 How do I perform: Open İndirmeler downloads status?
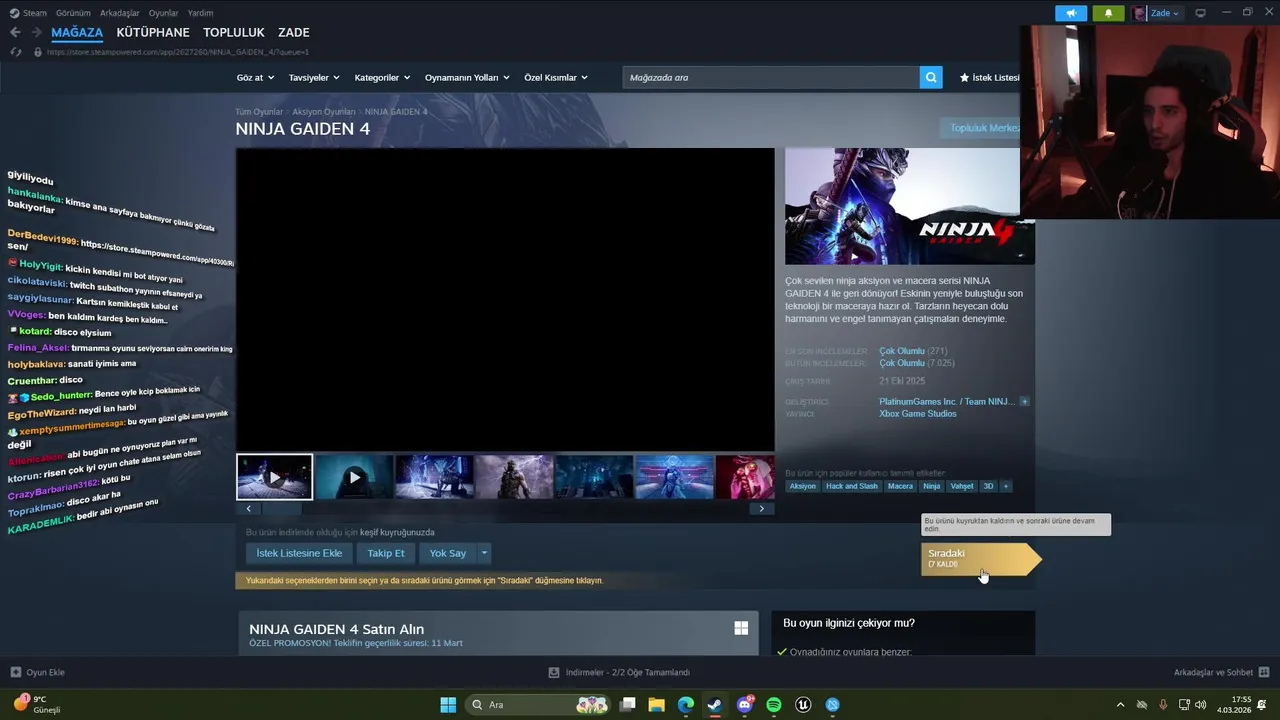(619, 672)
